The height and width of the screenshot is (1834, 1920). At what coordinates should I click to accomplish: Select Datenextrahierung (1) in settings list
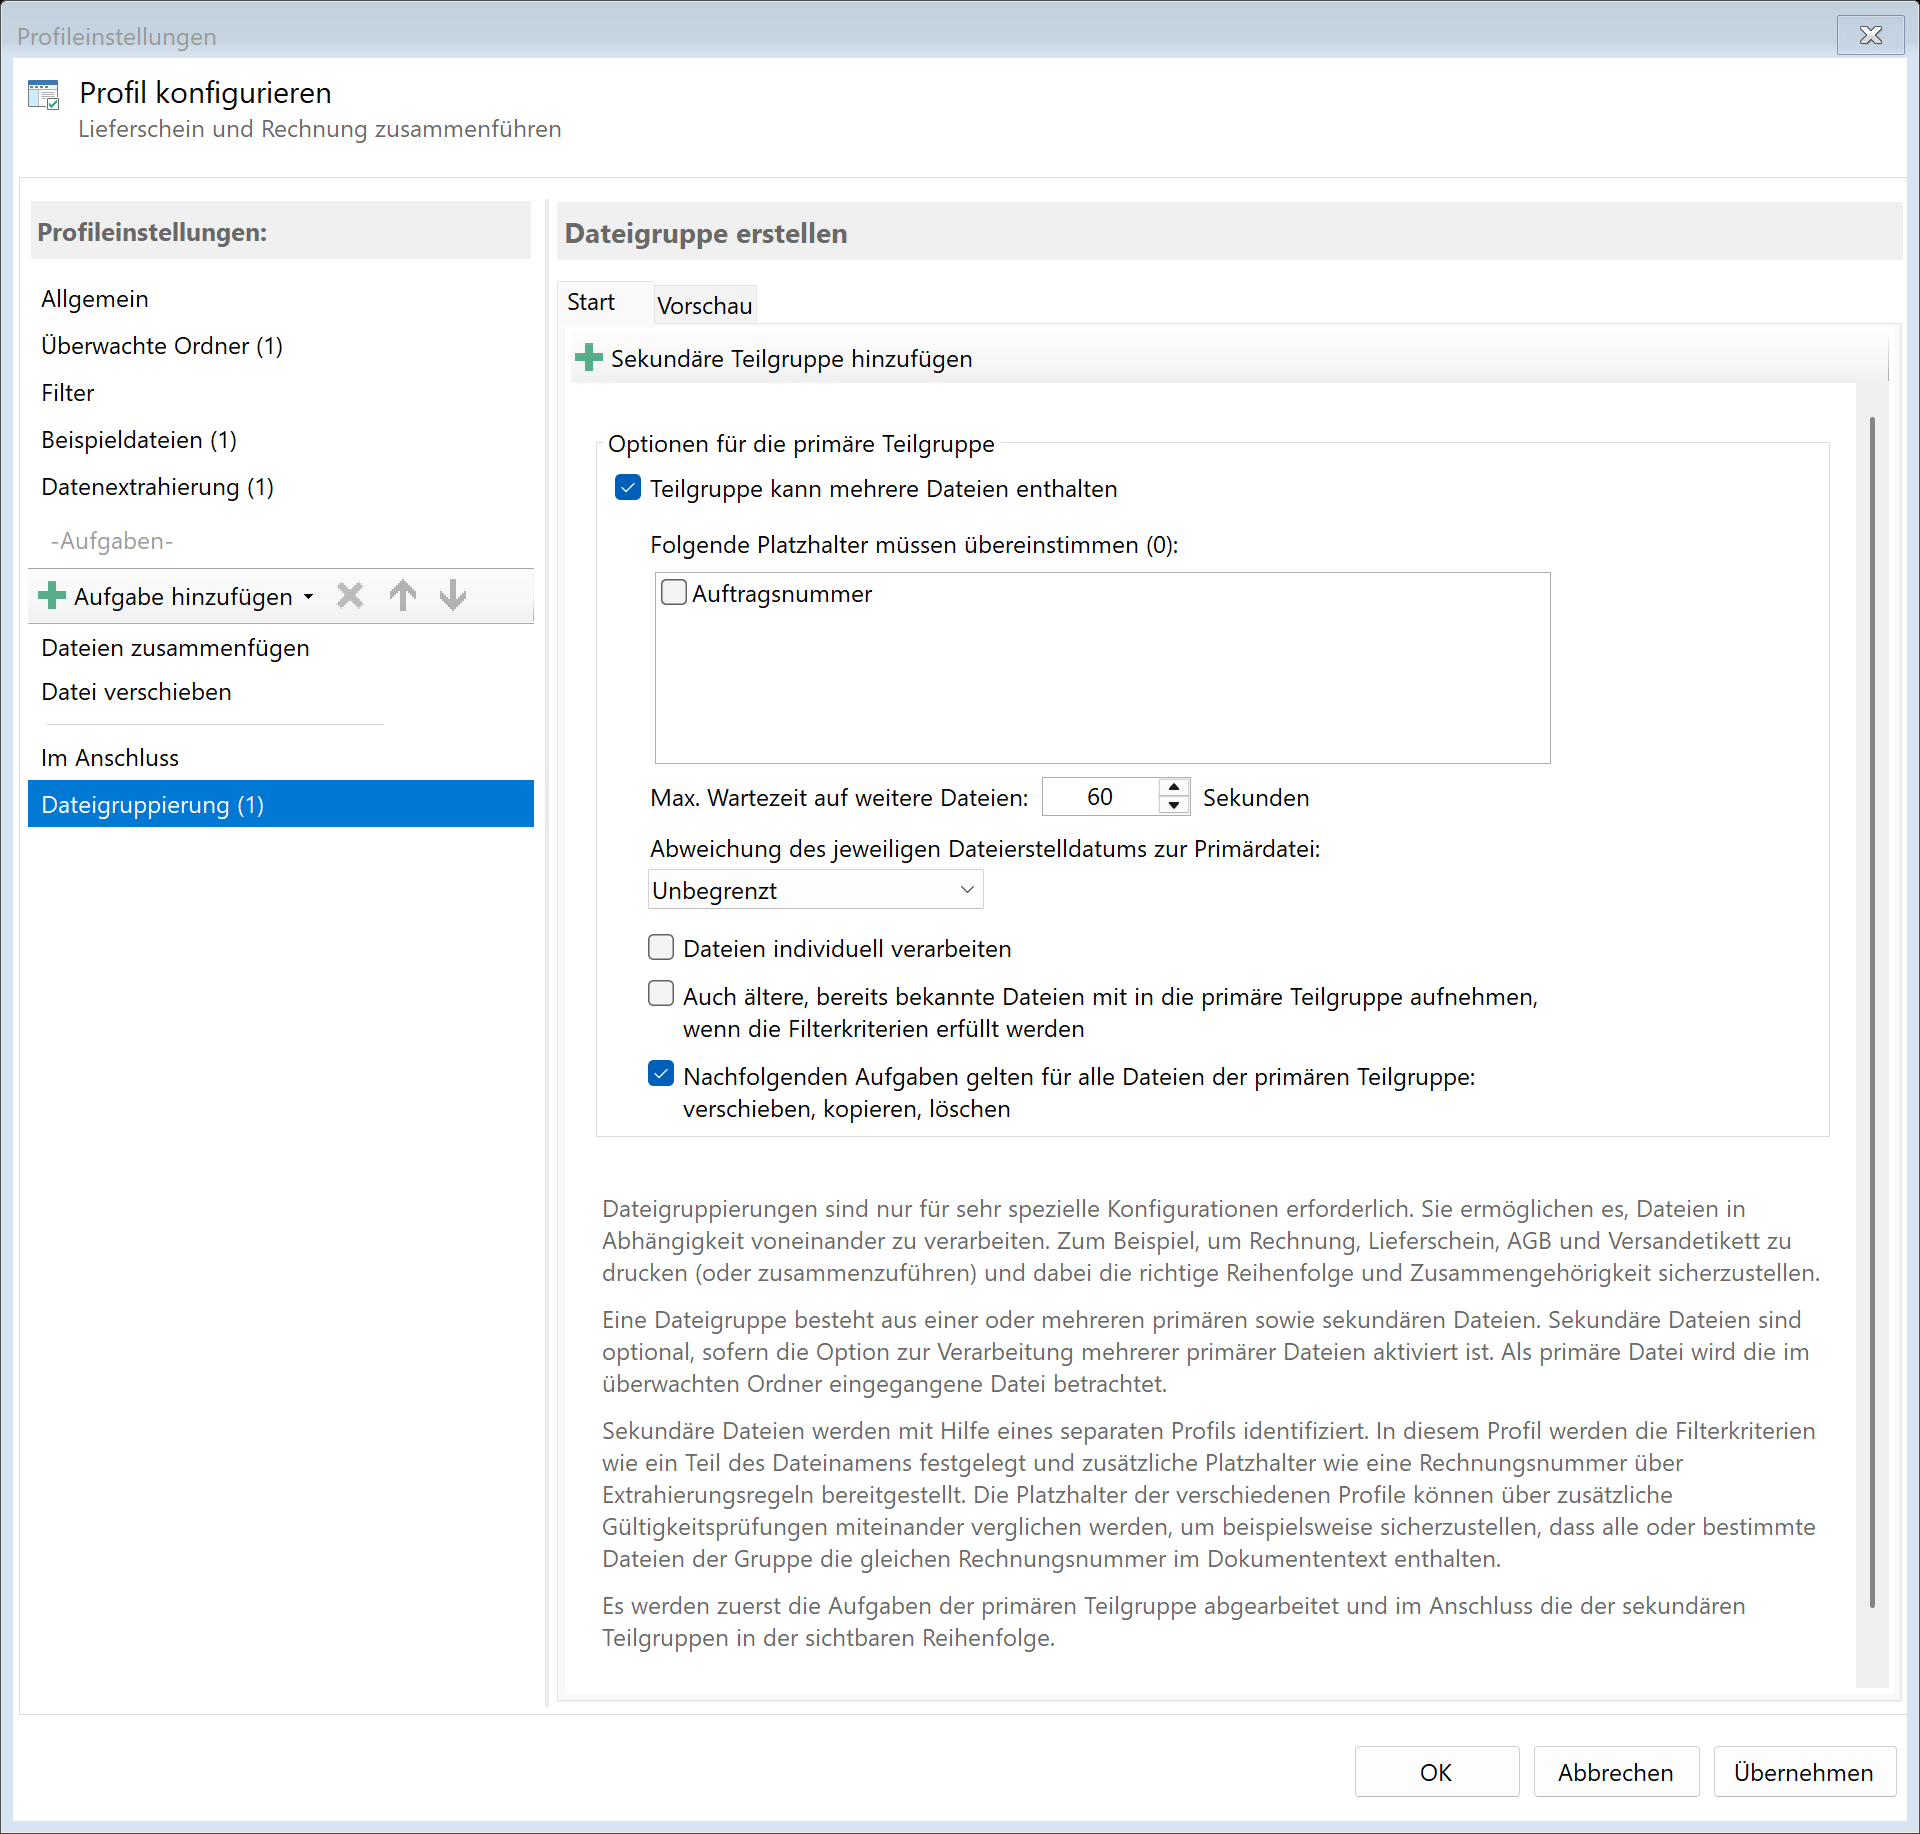(157, 487)
